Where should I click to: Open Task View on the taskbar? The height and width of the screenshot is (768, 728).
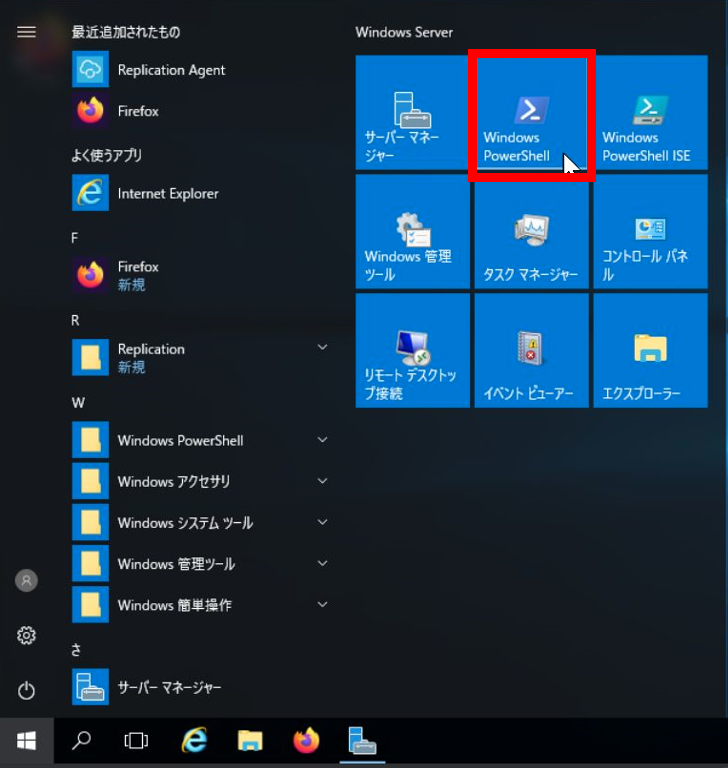(x=136, y=741)
